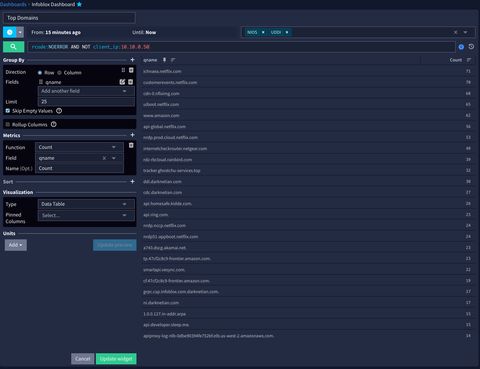
Task: Click the pin icon beside qname column header
Action: (164, 60)
